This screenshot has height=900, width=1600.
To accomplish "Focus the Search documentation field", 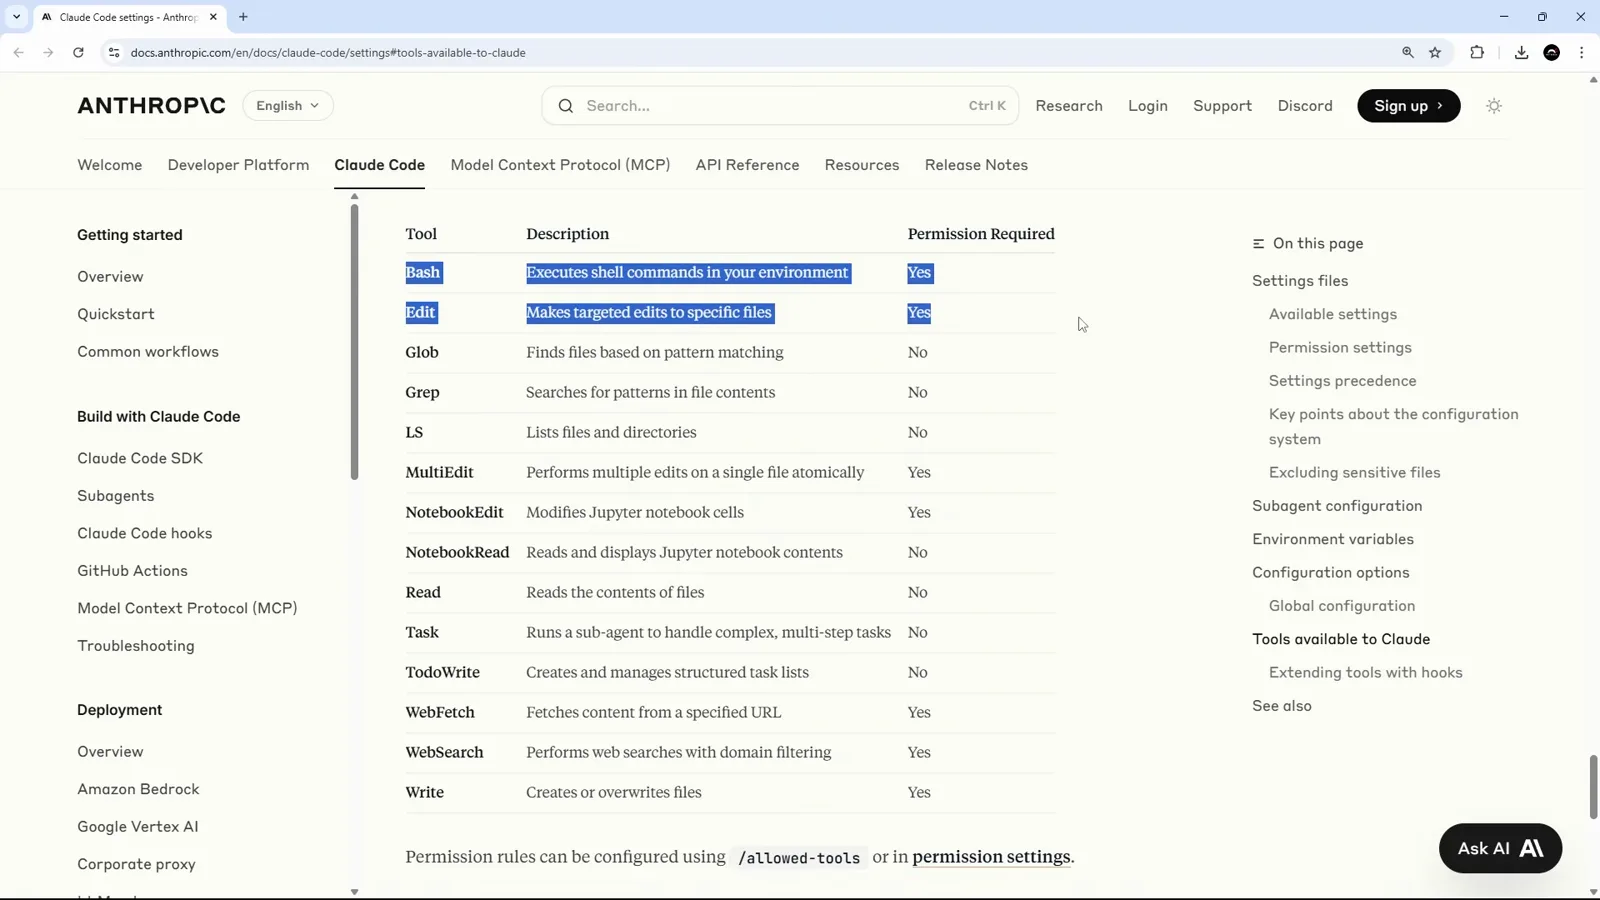I will click(x=780, y=105).
